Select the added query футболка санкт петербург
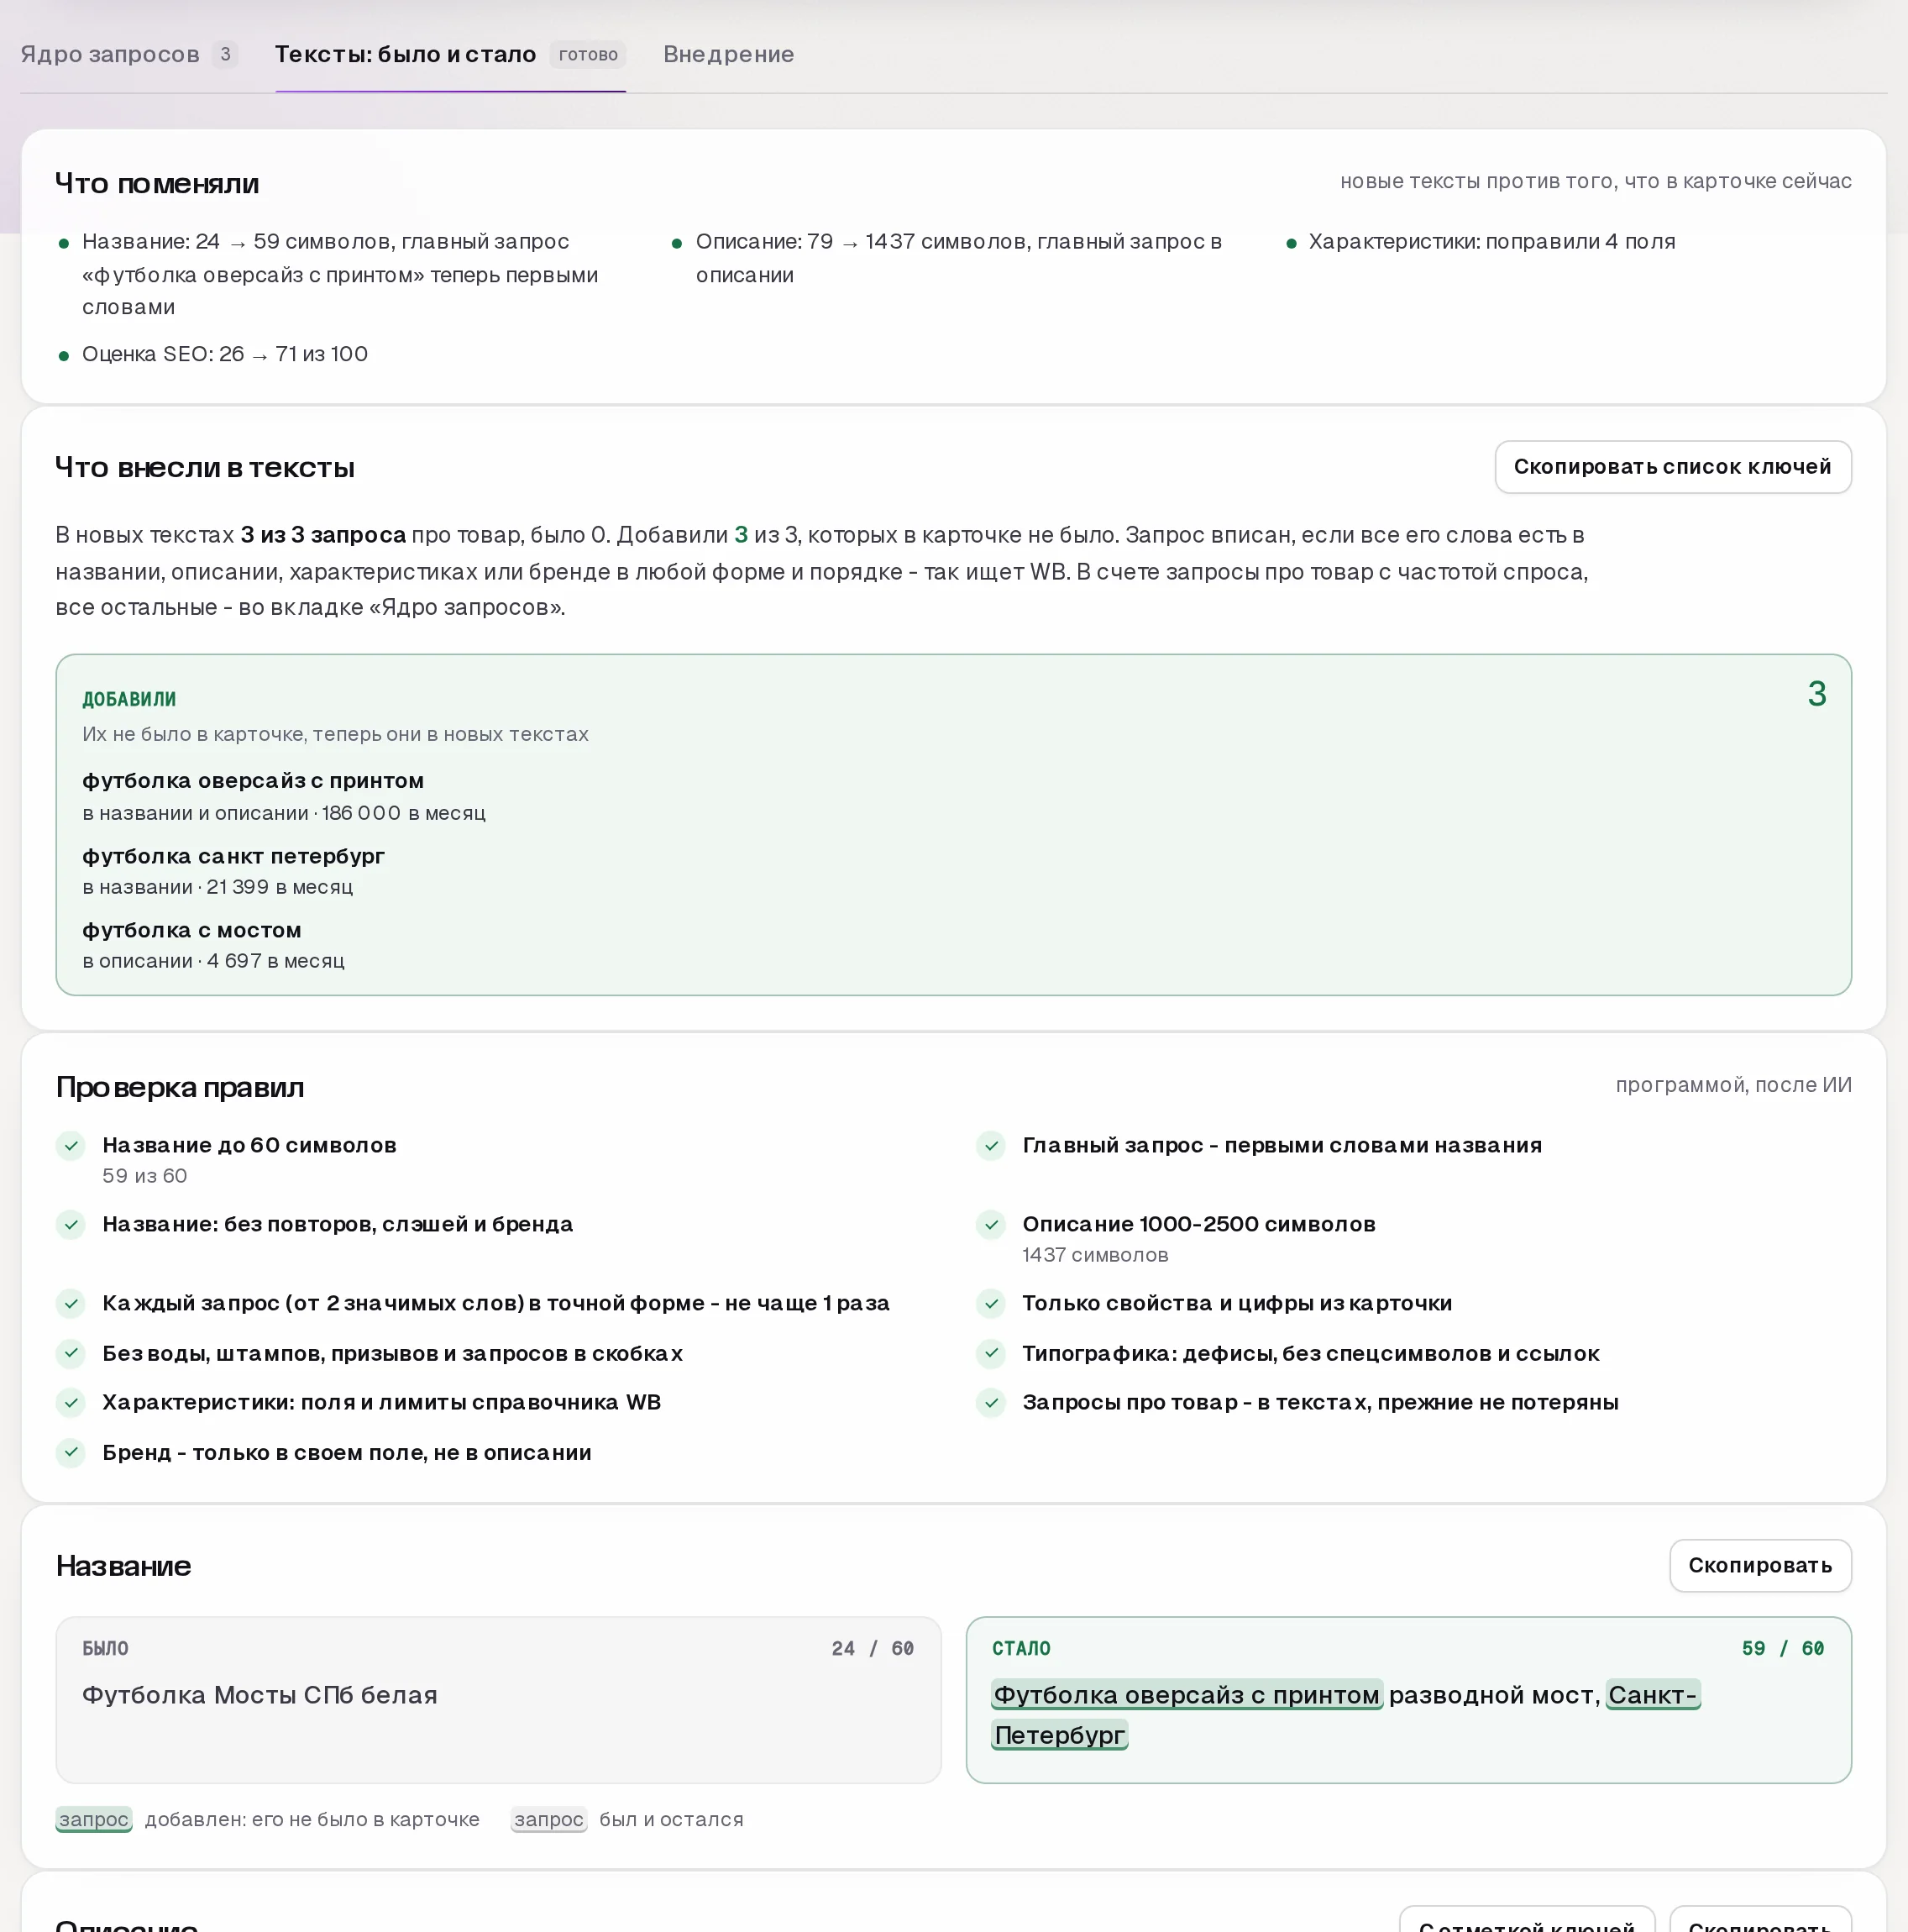The width and height of the screenshot is (1908, 1932). 233,856
